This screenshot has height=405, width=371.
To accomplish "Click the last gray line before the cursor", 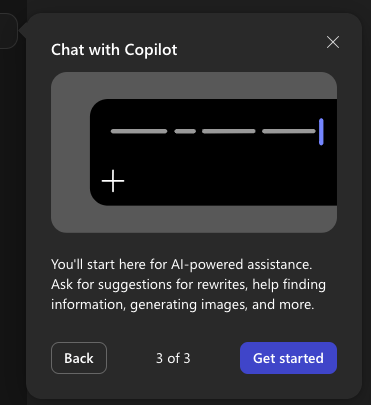I will click(289, 131).
